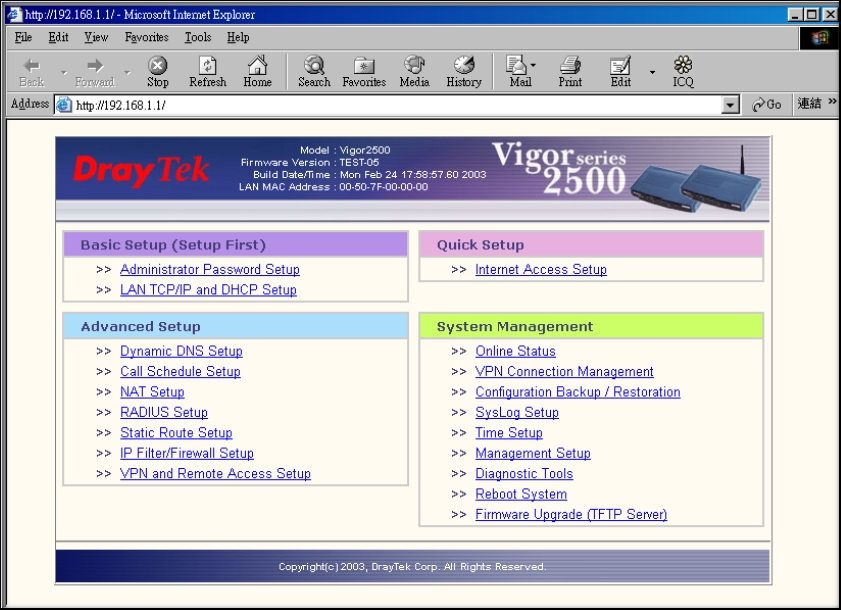Open the Media bar
Viewport: 841px width, 610px height.
pyautogui.click(x=415, y=71)
